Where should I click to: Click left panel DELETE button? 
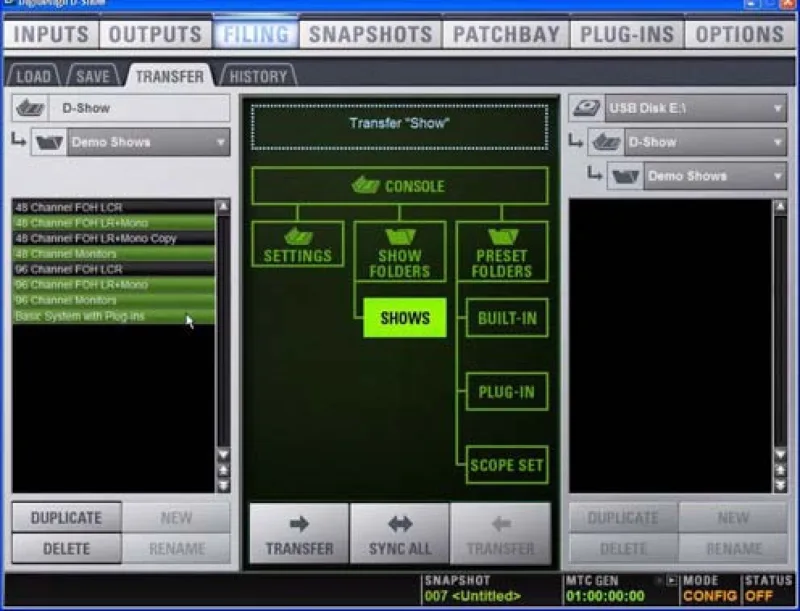(66, 549)
